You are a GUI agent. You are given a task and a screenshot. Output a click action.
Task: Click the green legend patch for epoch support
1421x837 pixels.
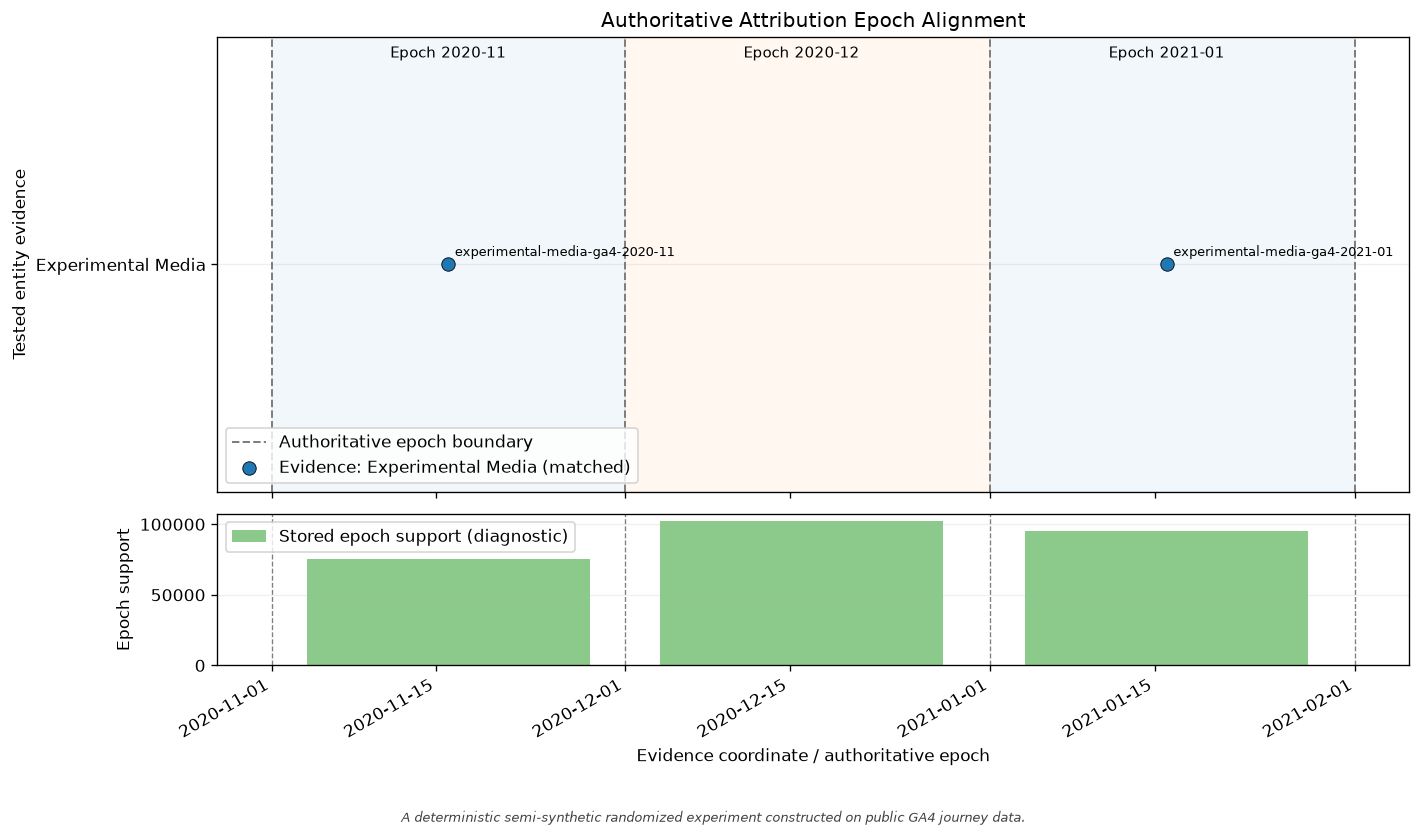[x=249, y=536]
